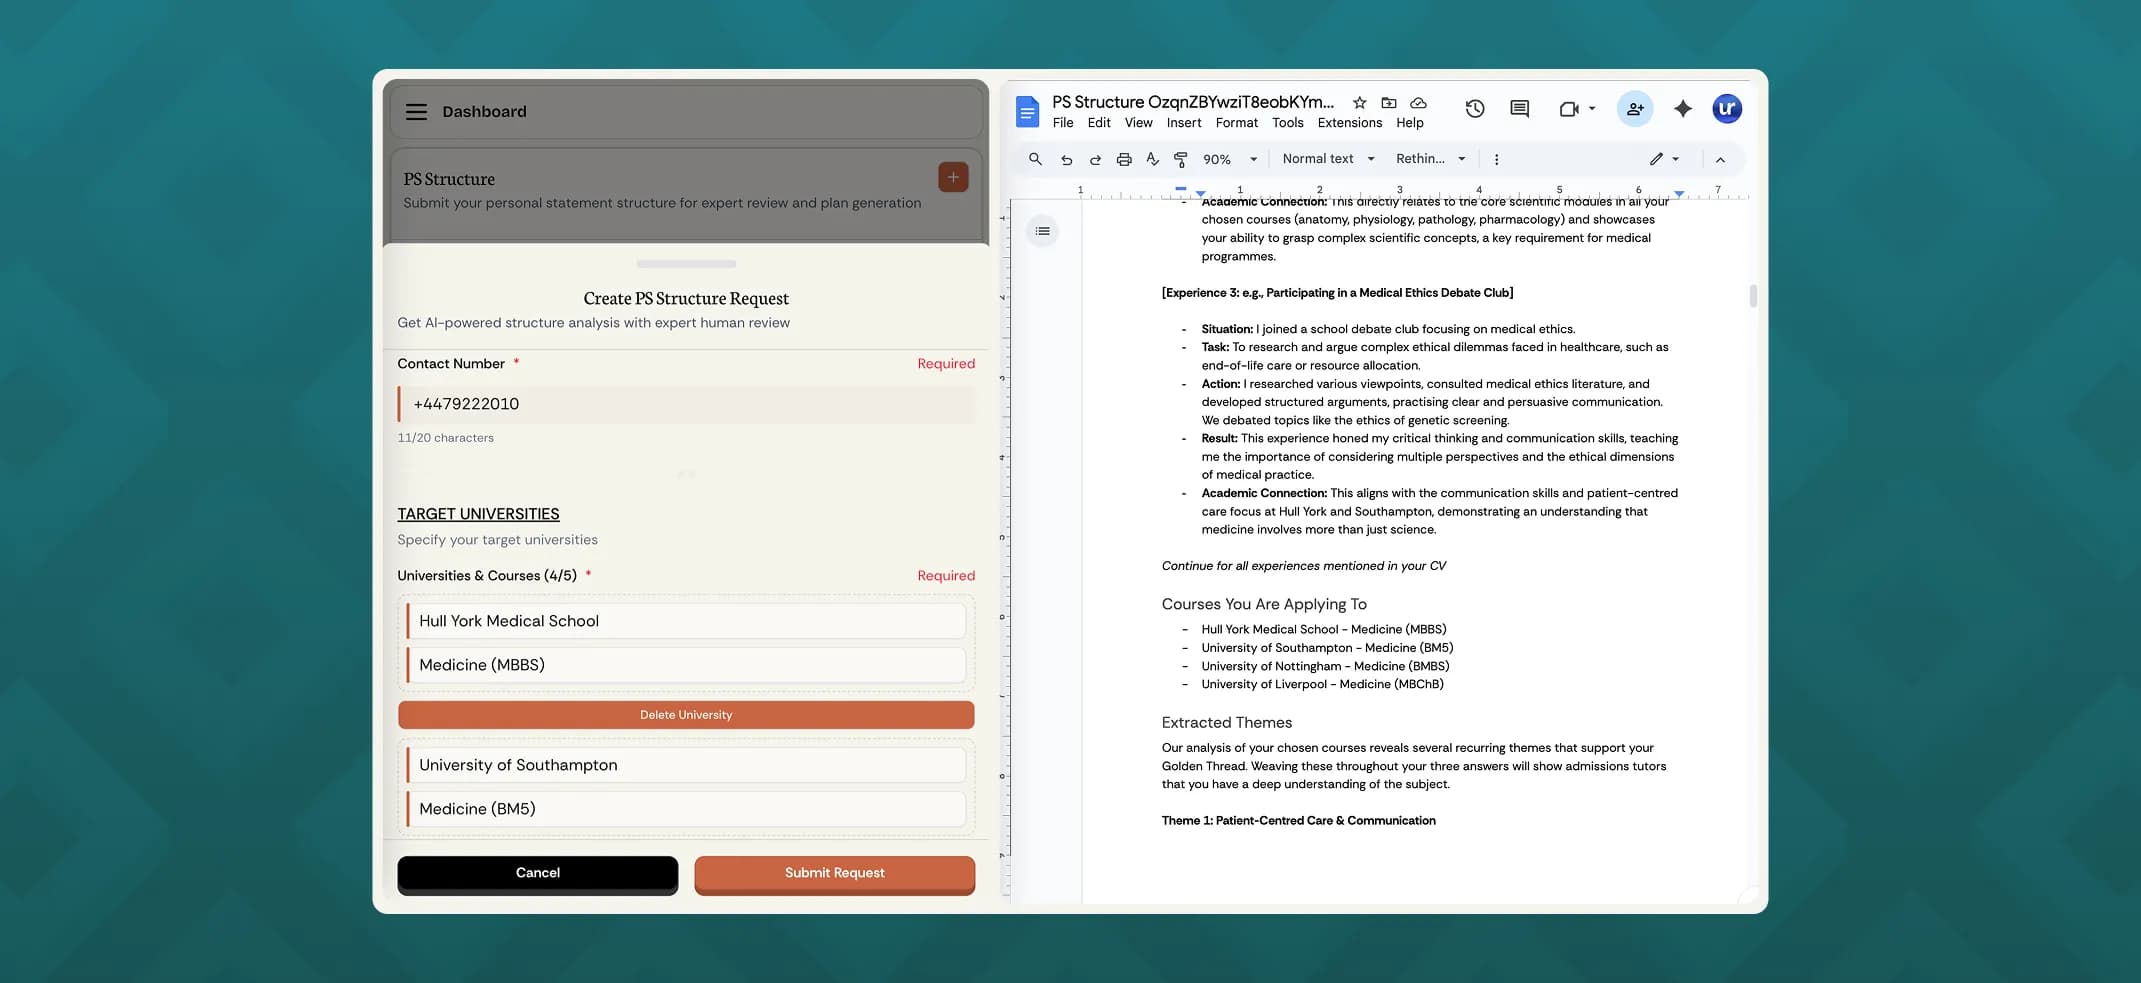The width and height of the screenshot is (2141, 983).
Task: Click the plus icon in PS Structure card
Action: [952, 178]
